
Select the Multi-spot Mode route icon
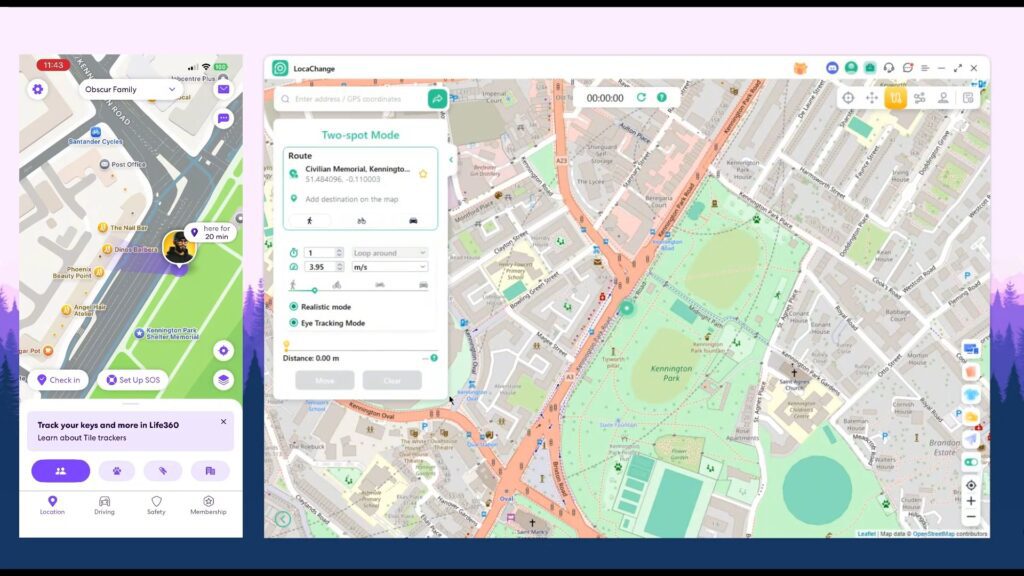coord(921,97)
